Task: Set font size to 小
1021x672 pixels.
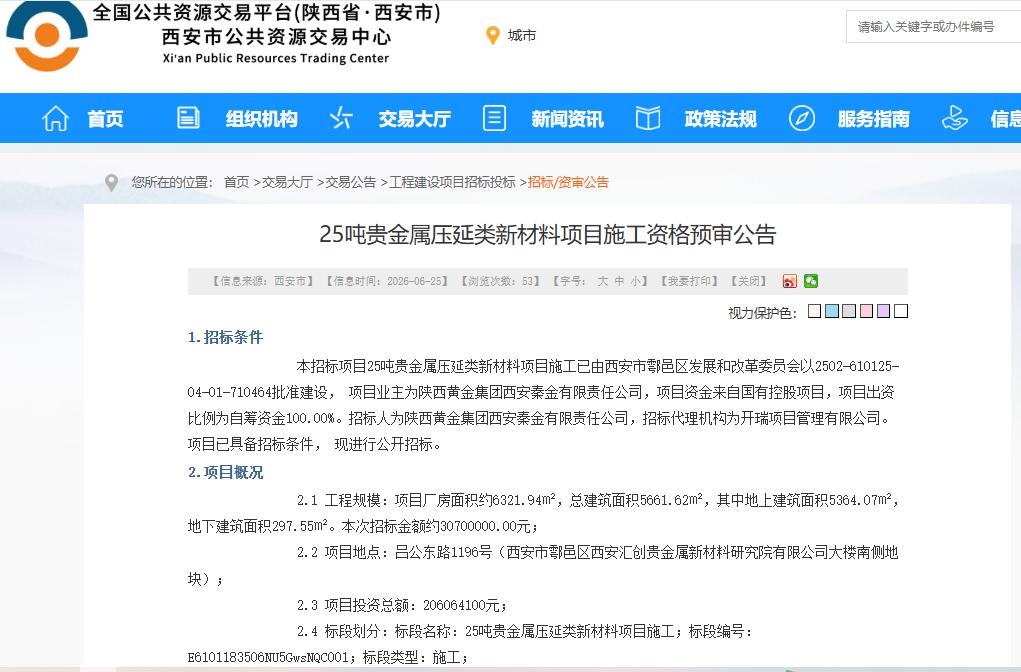Action: pyautogui.click(x=635, y=281)
